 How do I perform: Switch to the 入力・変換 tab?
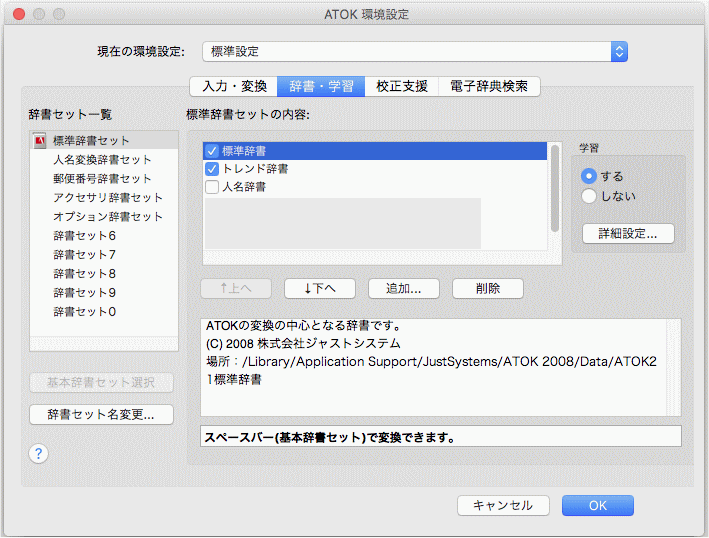click(234, 86)
